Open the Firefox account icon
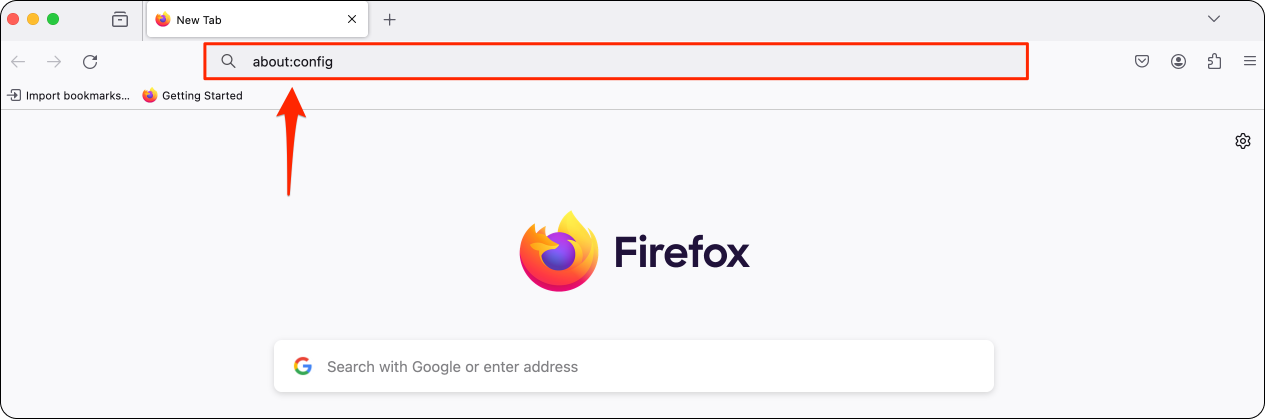The width and height of the screenshot is (1265, 419). click(1178, 62)
